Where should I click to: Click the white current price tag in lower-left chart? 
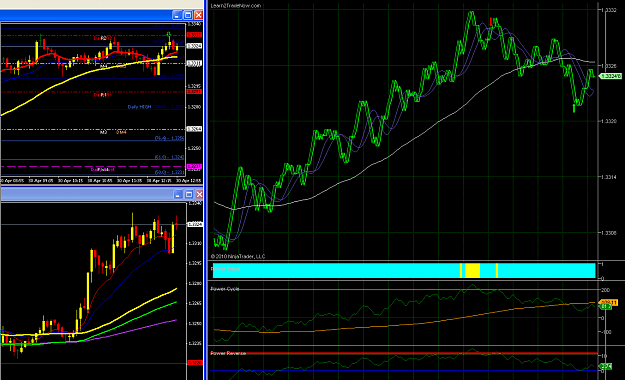point(195,224)
